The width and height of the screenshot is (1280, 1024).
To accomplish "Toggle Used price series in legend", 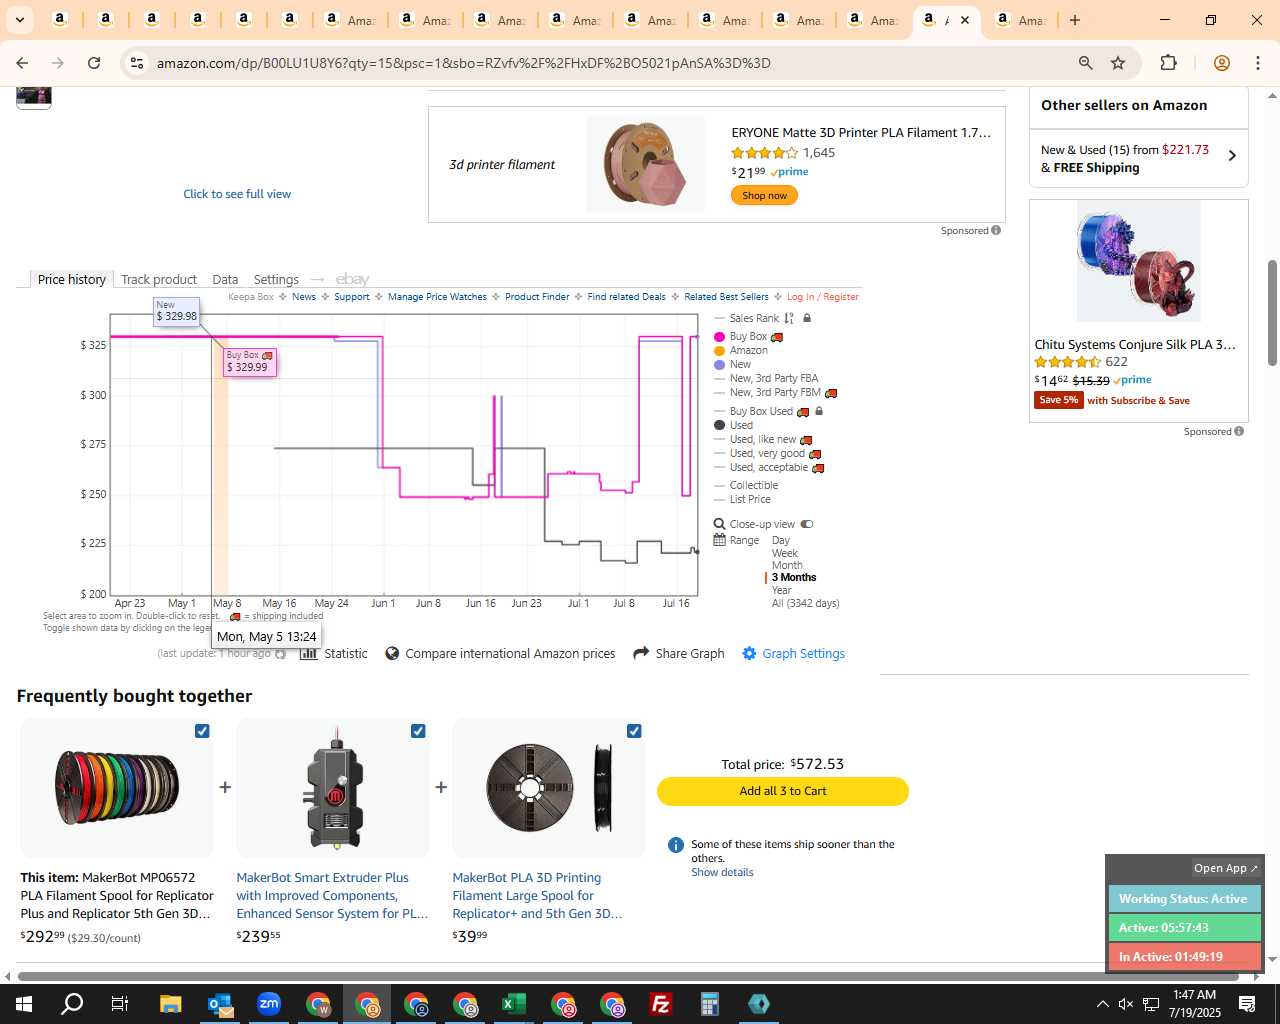I will click(734, 426).
